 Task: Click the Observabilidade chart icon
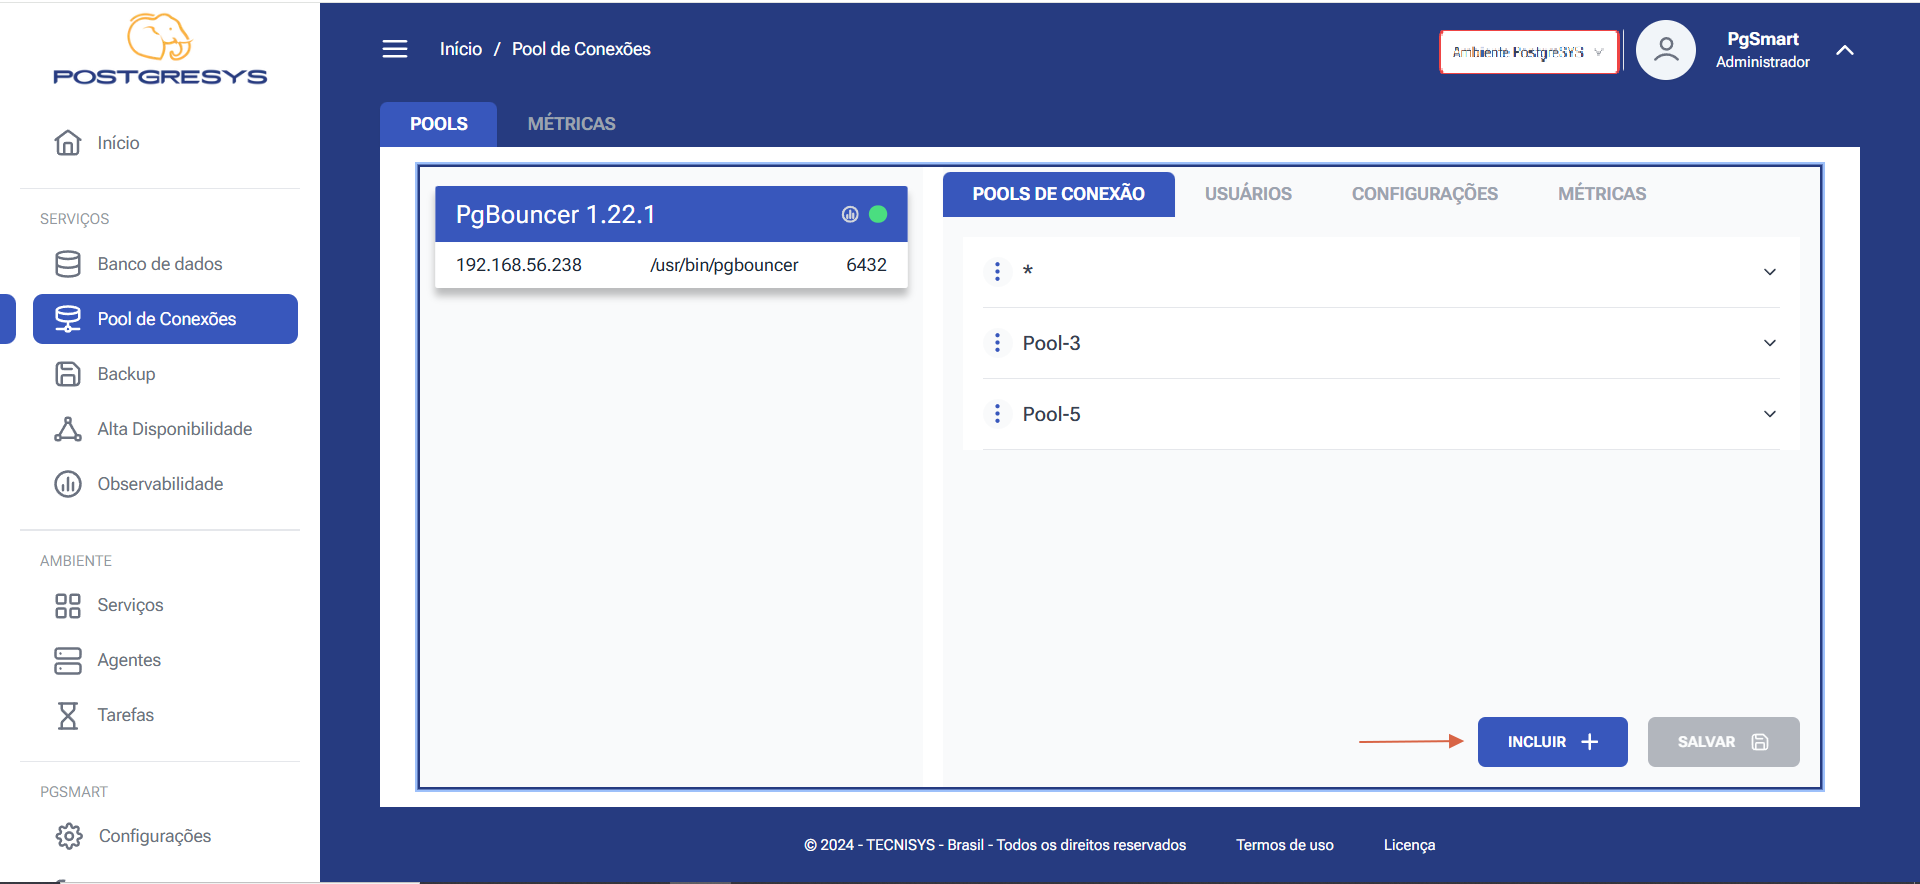68,484
